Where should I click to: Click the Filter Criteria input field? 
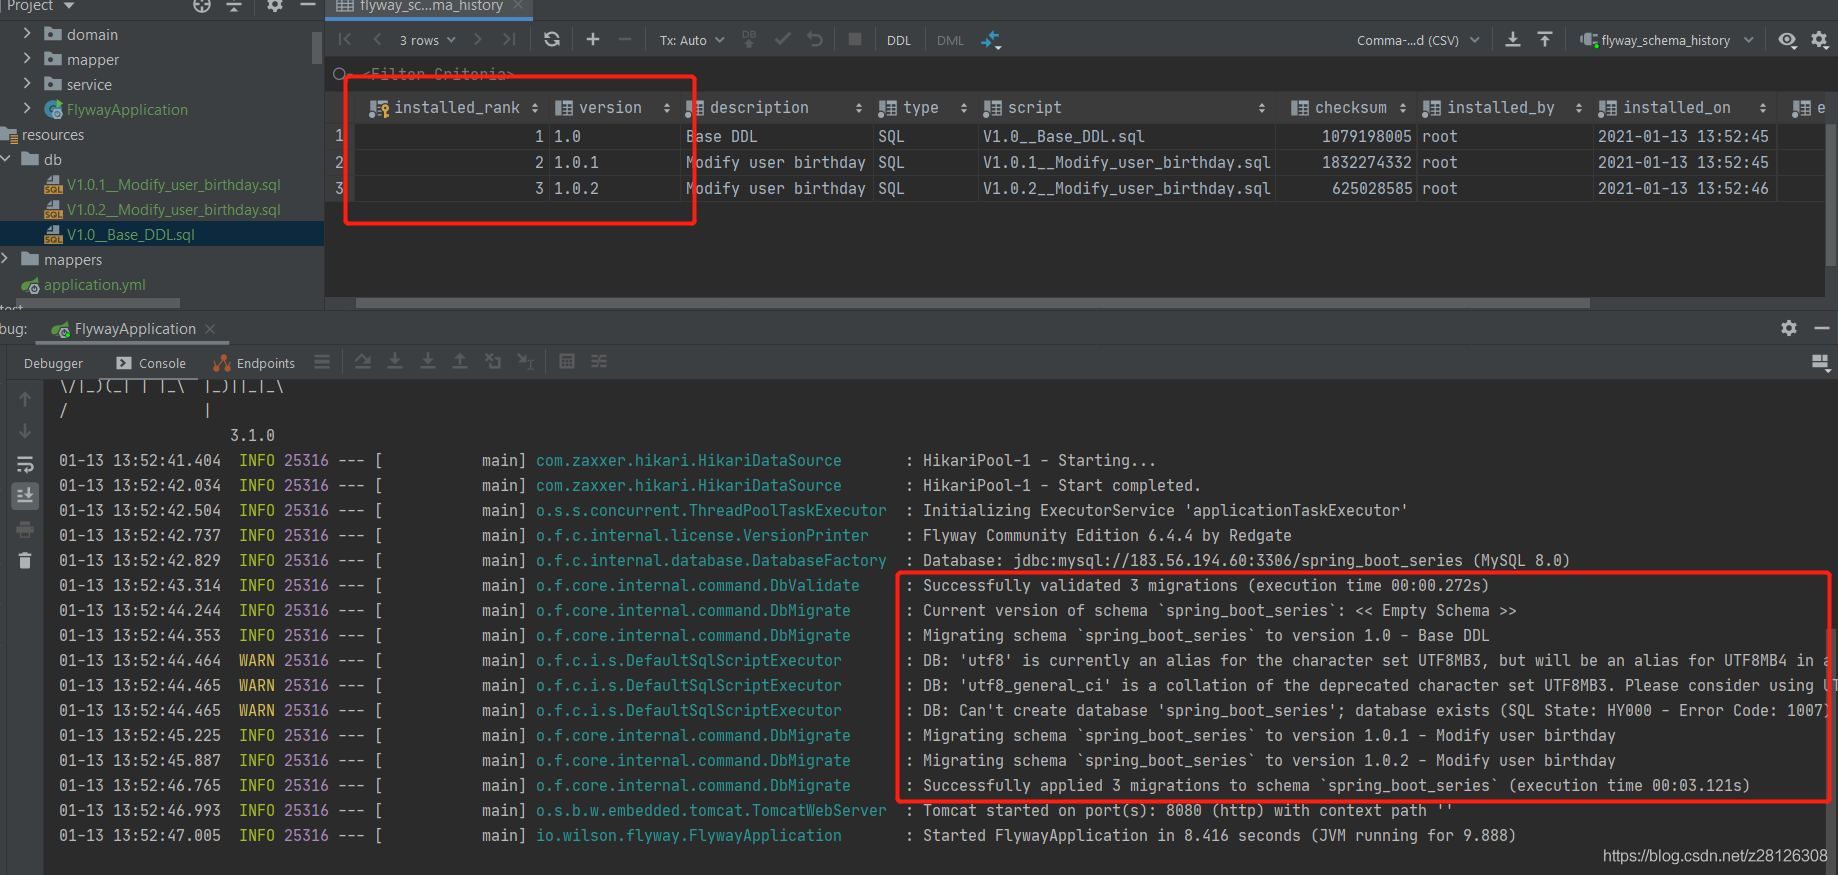coord(440,74)
